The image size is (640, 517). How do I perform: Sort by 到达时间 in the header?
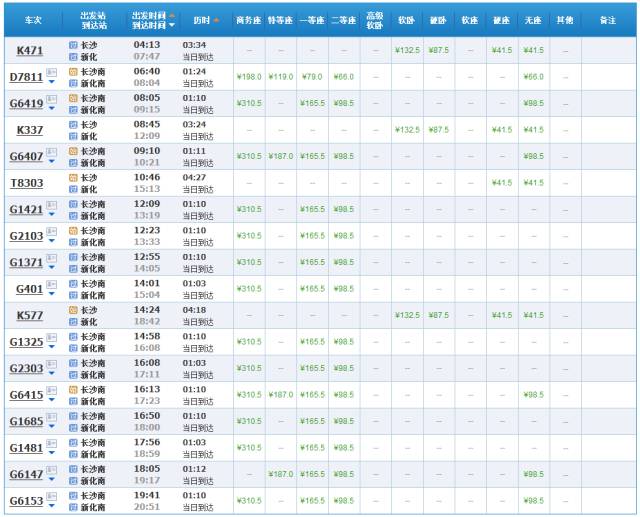[x=153, y=25]
